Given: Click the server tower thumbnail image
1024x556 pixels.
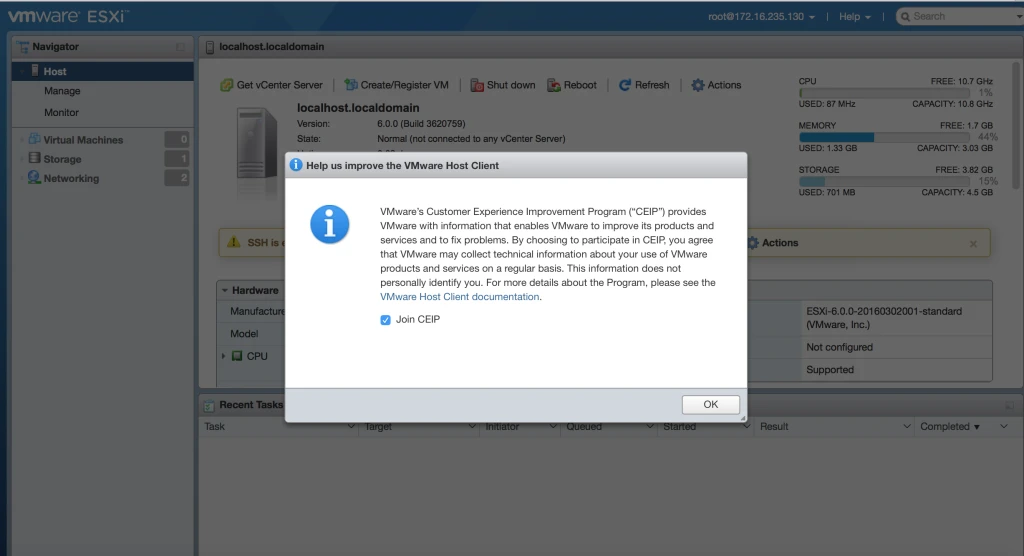Looking at the screenshot, I should click(x=257, y=144).
